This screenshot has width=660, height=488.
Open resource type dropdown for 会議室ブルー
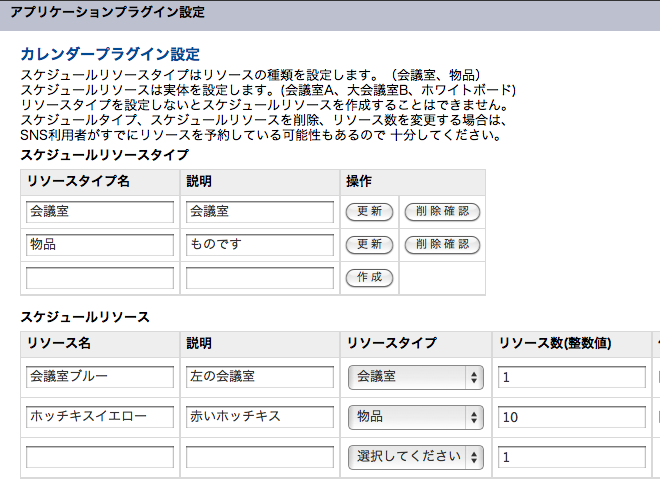[x=416, y=377]
